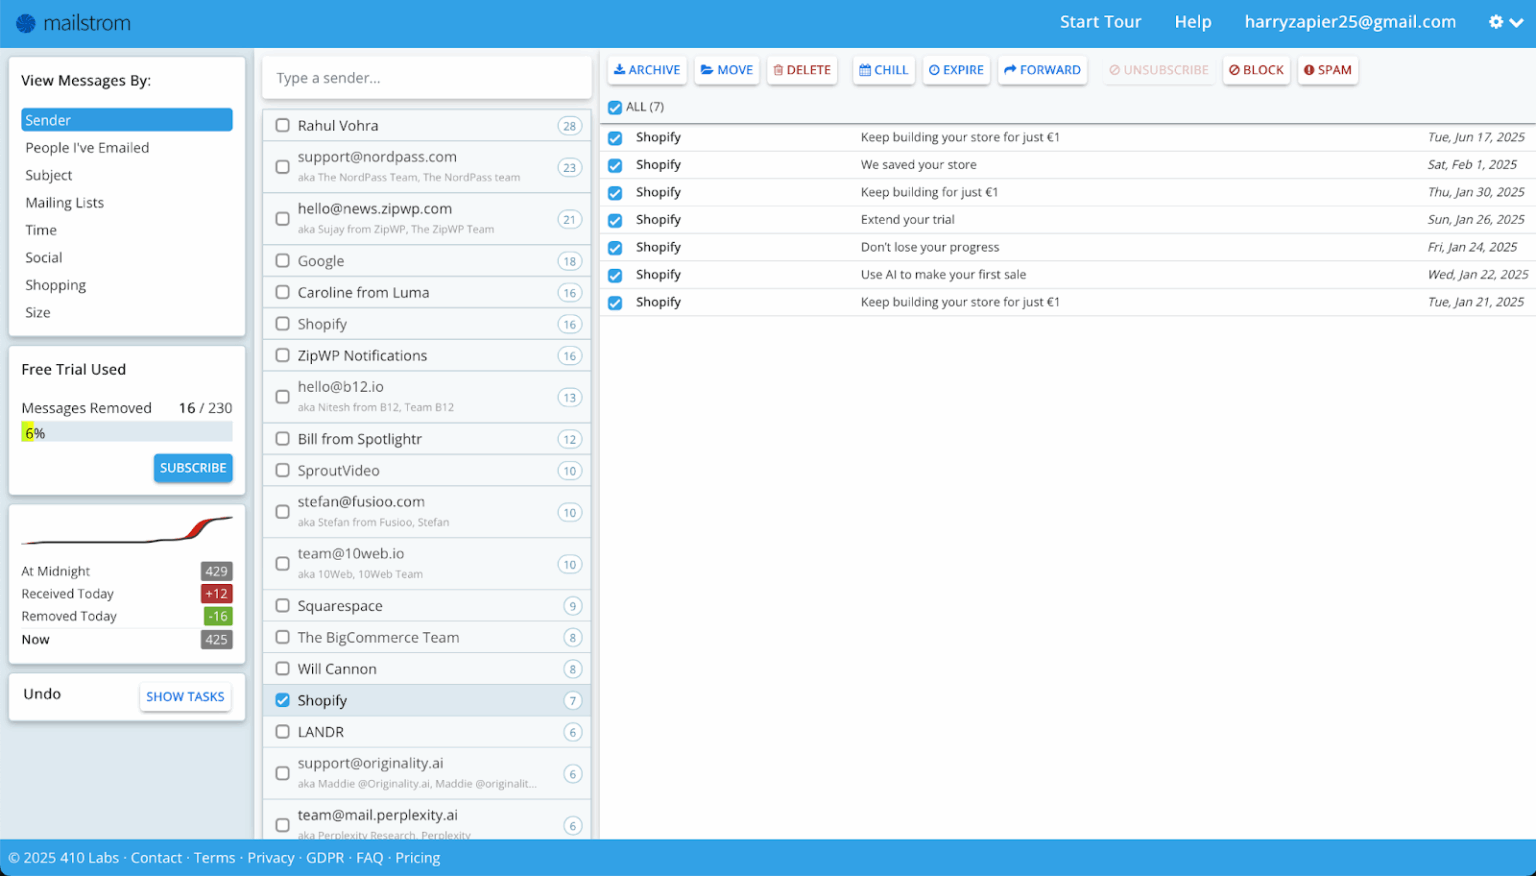Click the Move toolbar icon
Screen dimensions: 1536x876
click(726, 70)
